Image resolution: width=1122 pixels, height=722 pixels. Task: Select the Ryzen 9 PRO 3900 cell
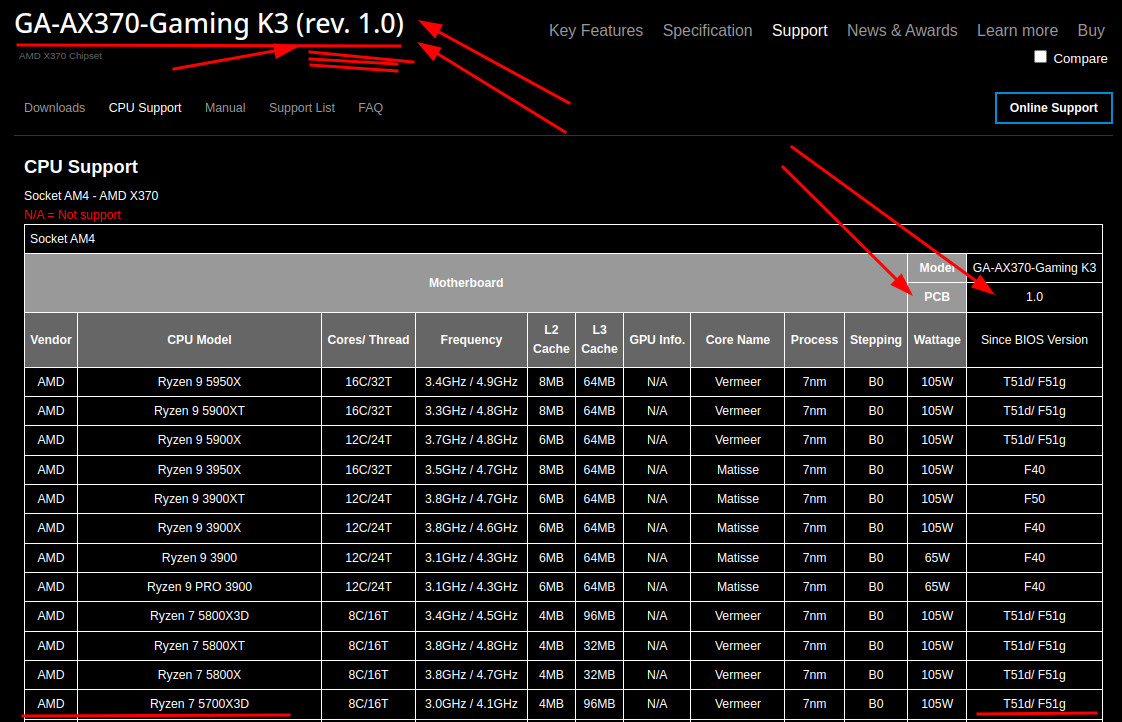coord(199,587)
